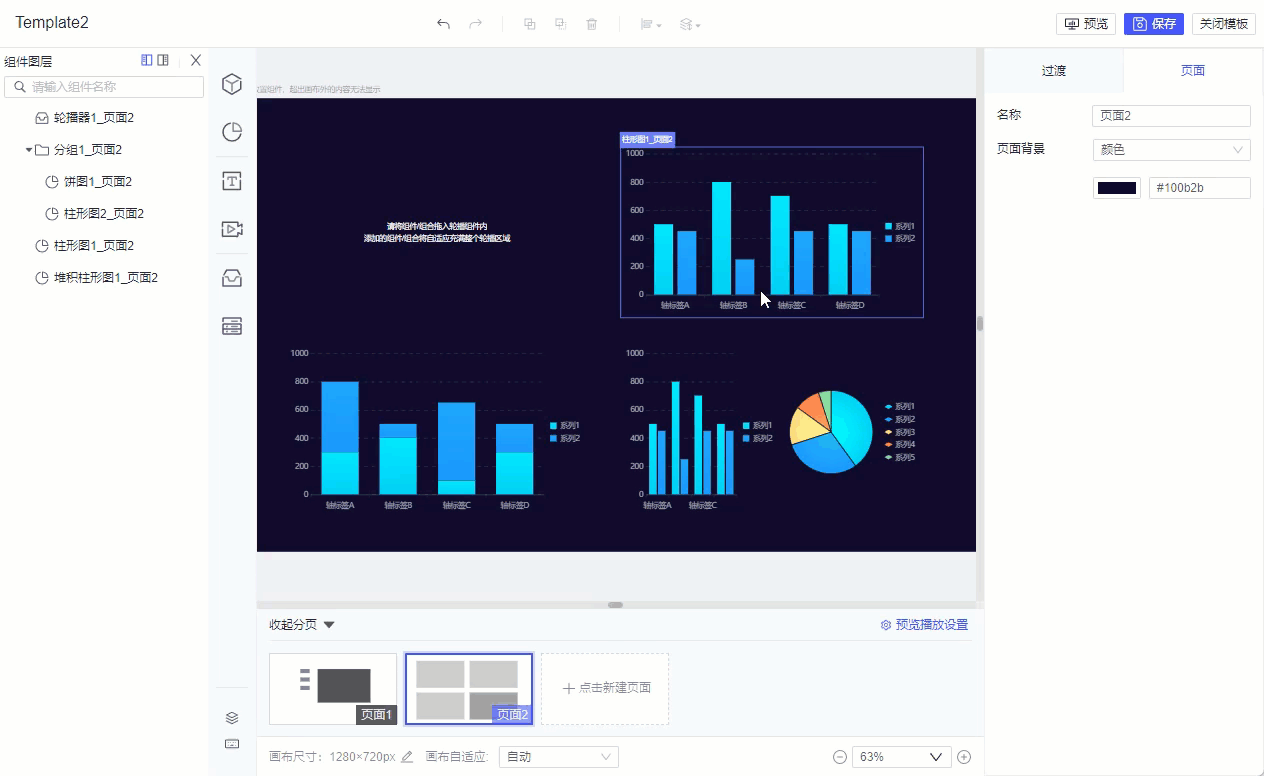This screenshot has width=1264, height=776.
Task: Click the 关闭模板 button
Action: pyautogui.click(x=1224, y=24)
